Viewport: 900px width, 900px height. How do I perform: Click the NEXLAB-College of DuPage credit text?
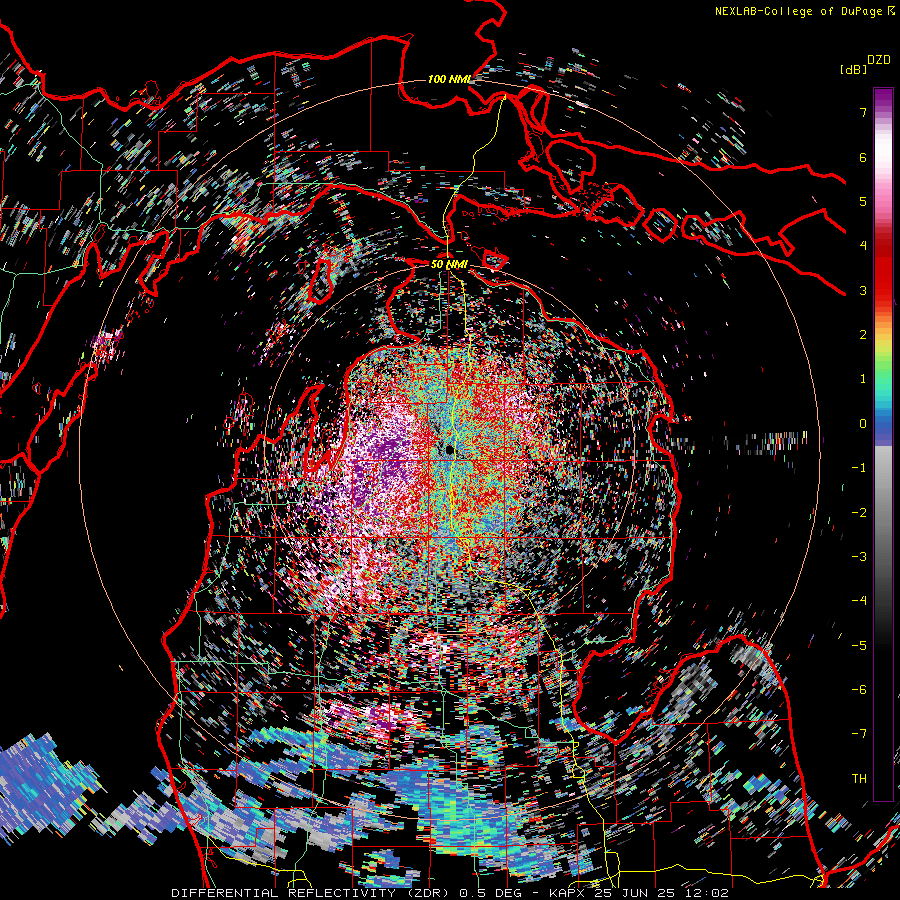(798, 11)
